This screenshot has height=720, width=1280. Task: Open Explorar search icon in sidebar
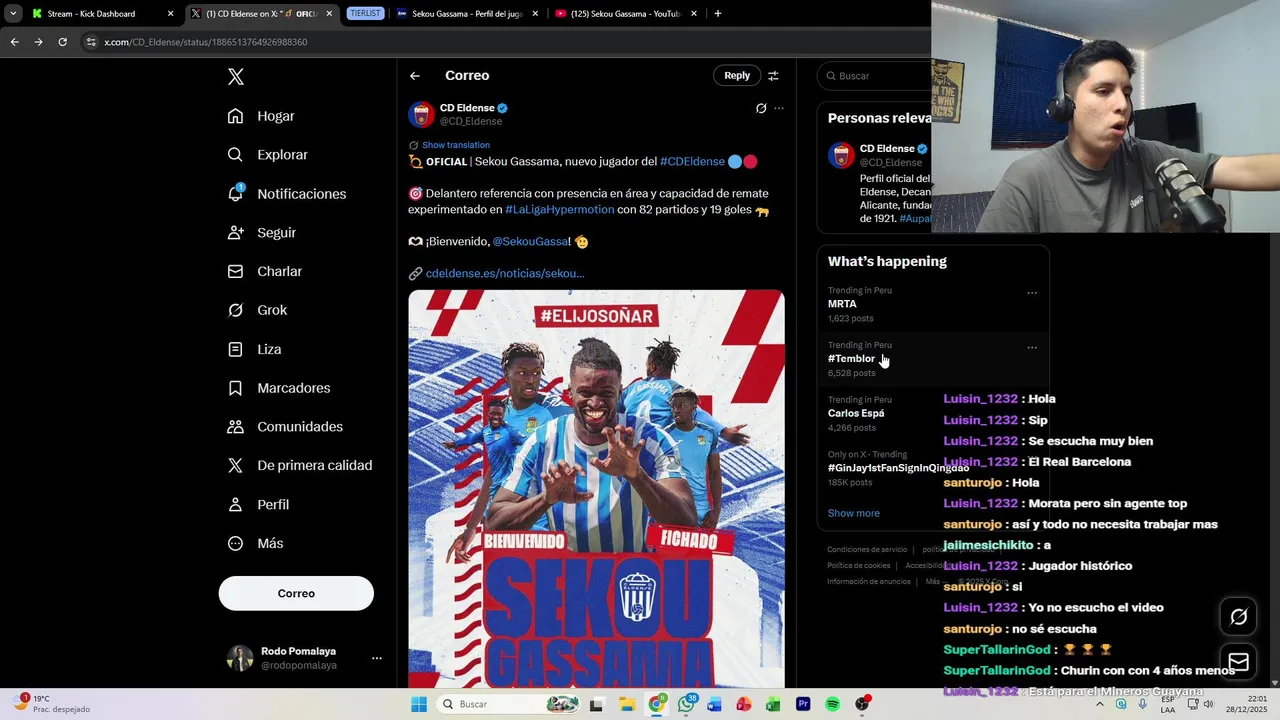tap(235, 155)
